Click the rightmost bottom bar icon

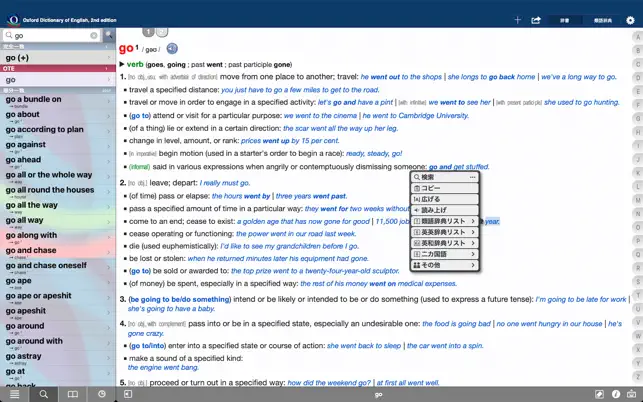pyautogui.click(x=632, y=394)
